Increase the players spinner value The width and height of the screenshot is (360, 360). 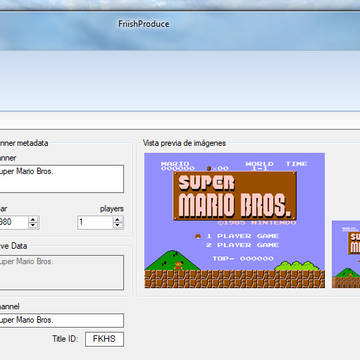click(x=117, y=220)
